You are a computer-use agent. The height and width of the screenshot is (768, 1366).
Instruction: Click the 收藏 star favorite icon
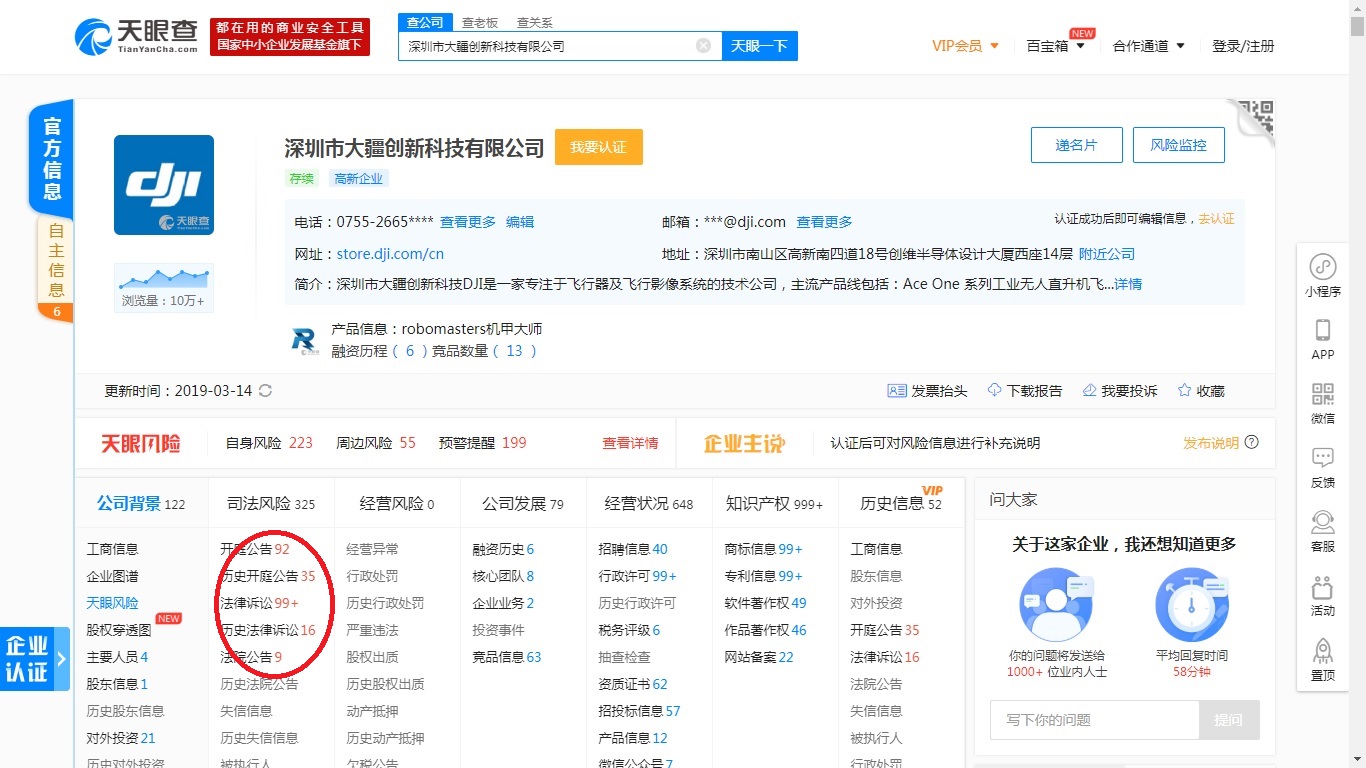tap(1200, 391)
